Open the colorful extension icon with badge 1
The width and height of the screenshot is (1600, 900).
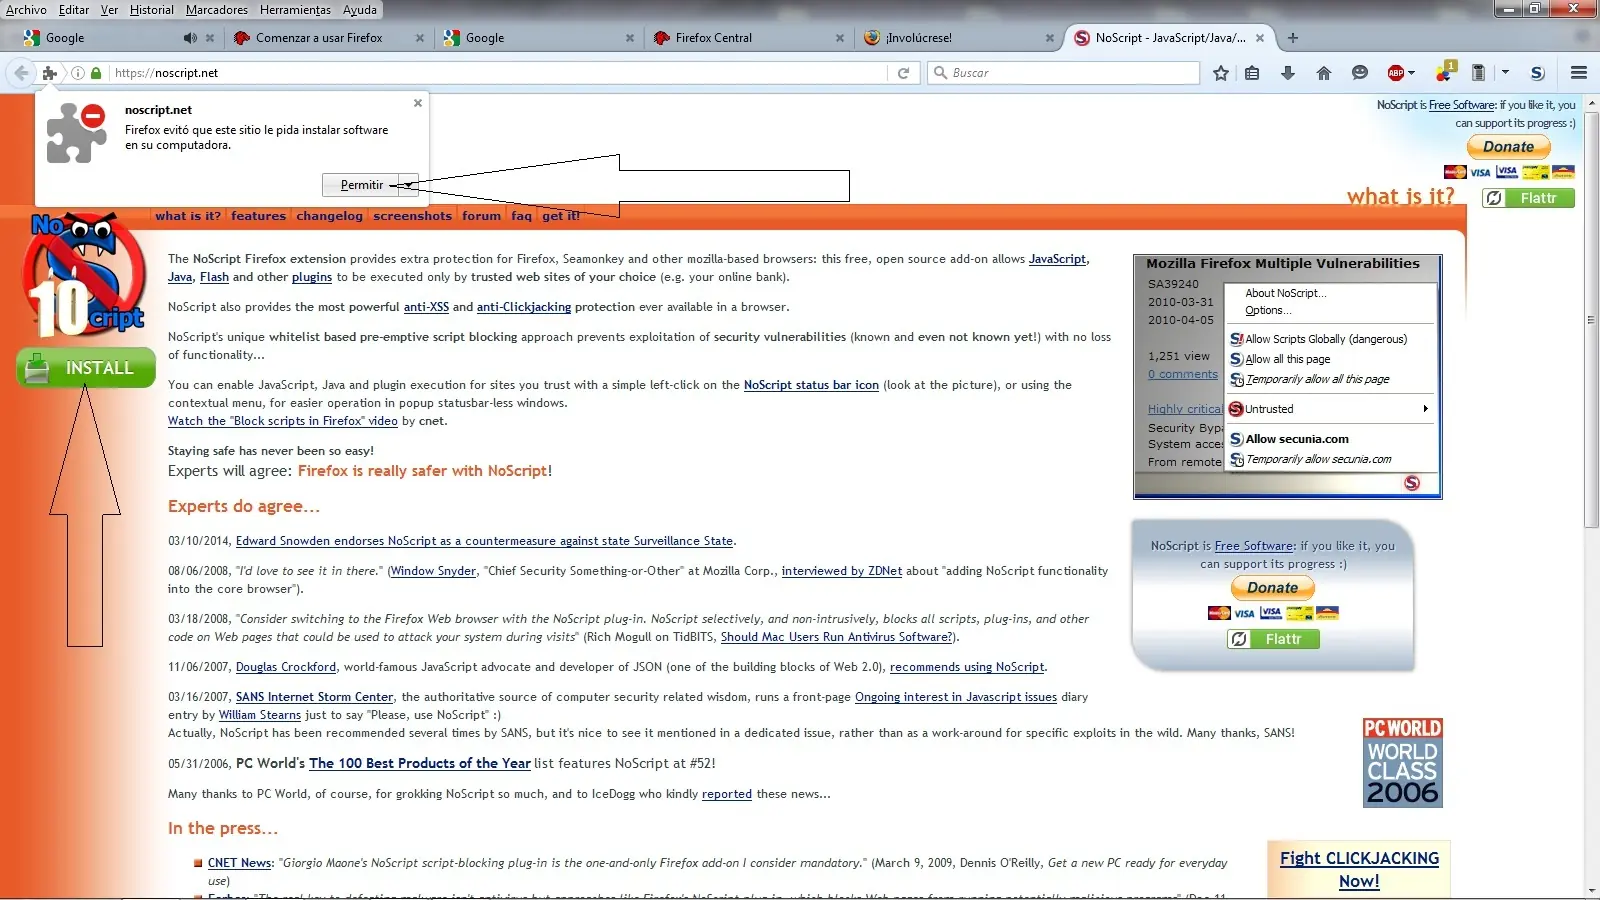pos(1445,72)
